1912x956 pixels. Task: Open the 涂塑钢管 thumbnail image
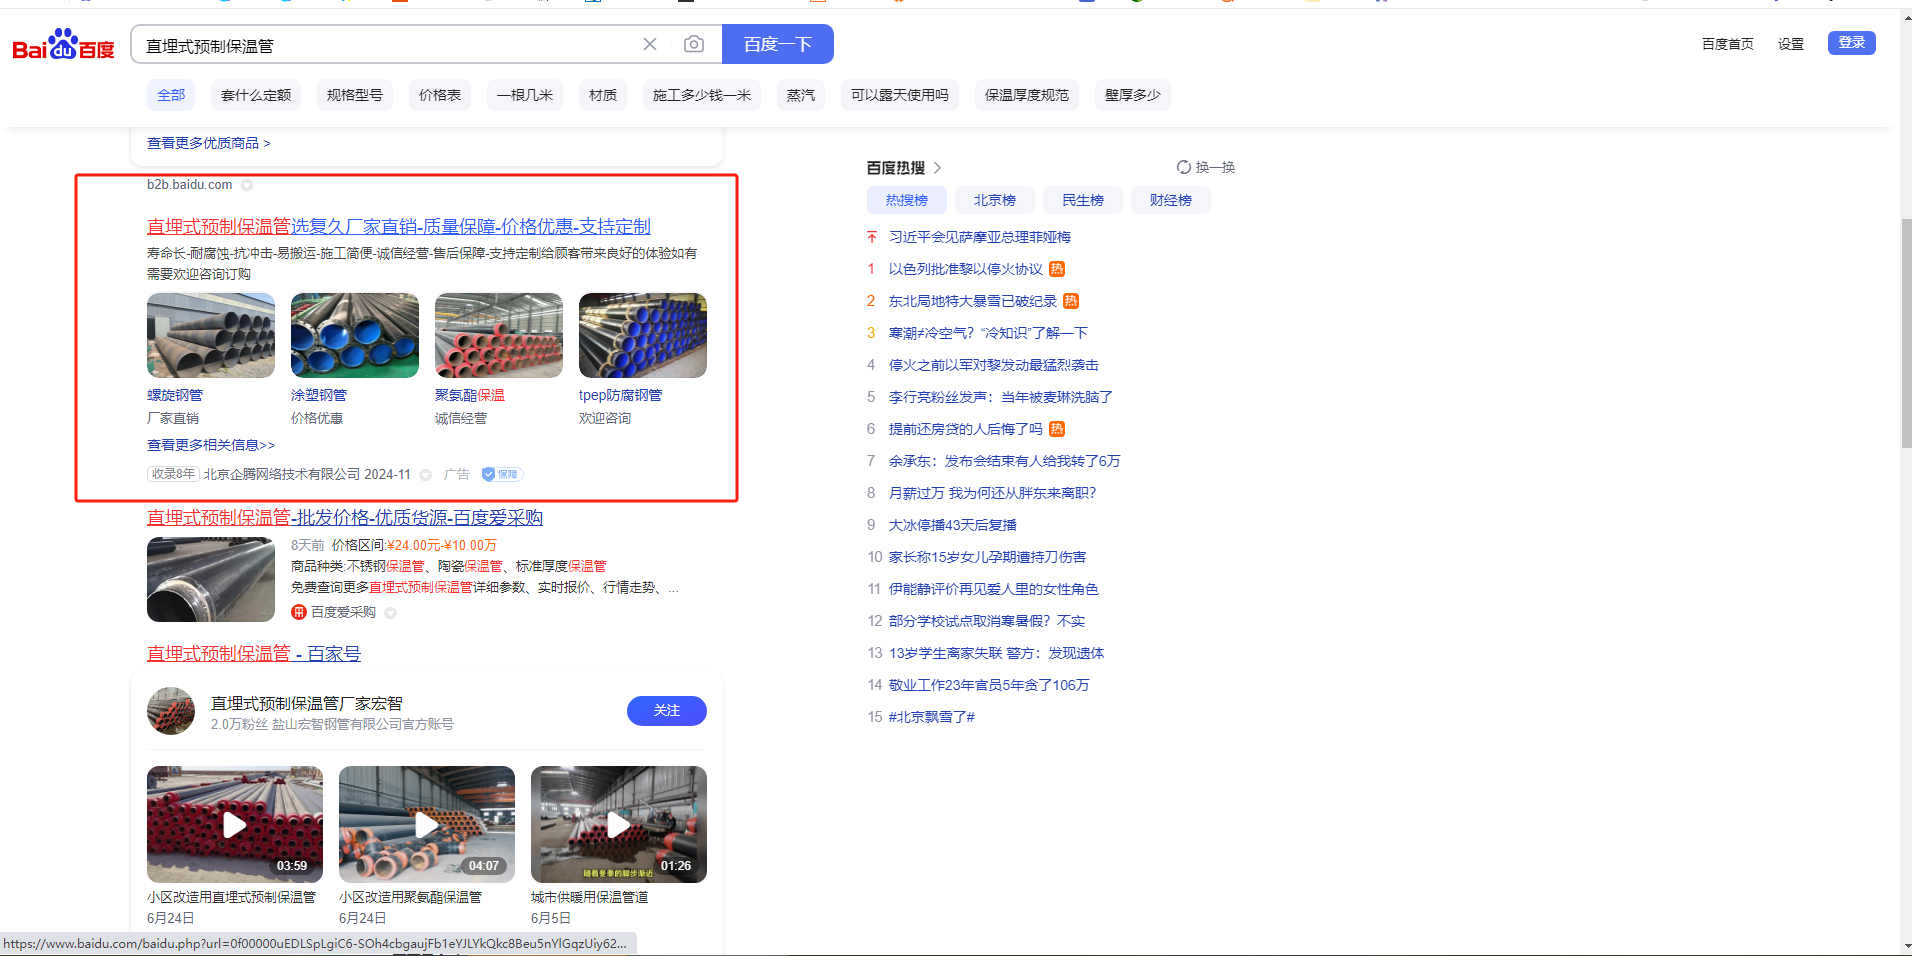(355, 335)
